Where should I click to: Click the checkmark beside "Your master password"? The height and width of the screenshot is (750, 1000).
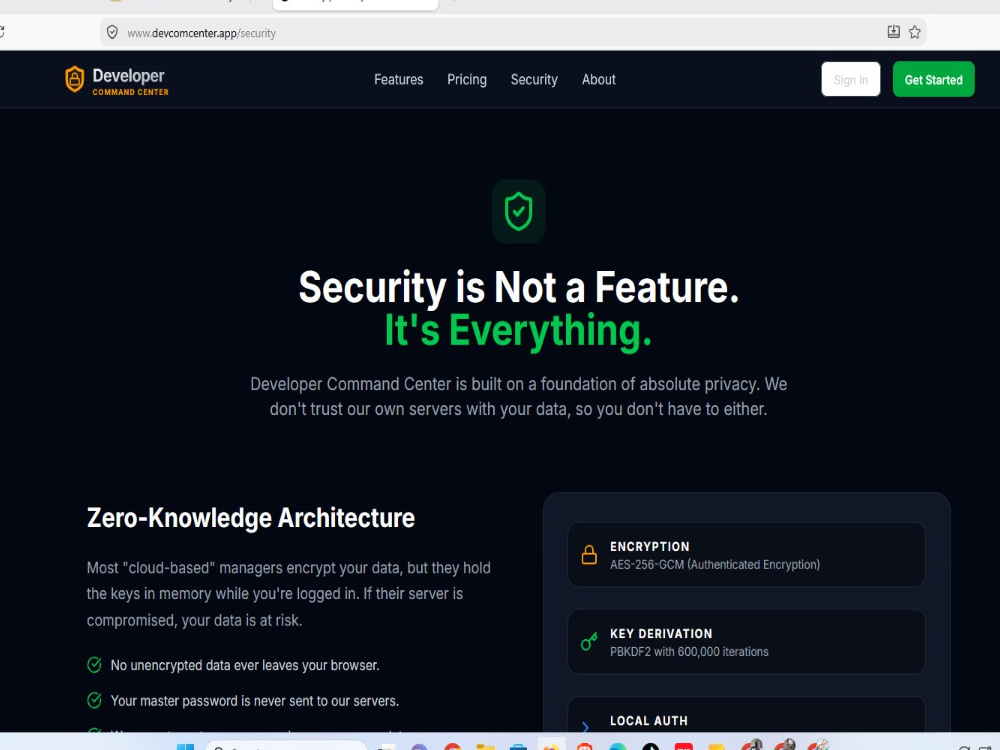click(x=94, y=701)
